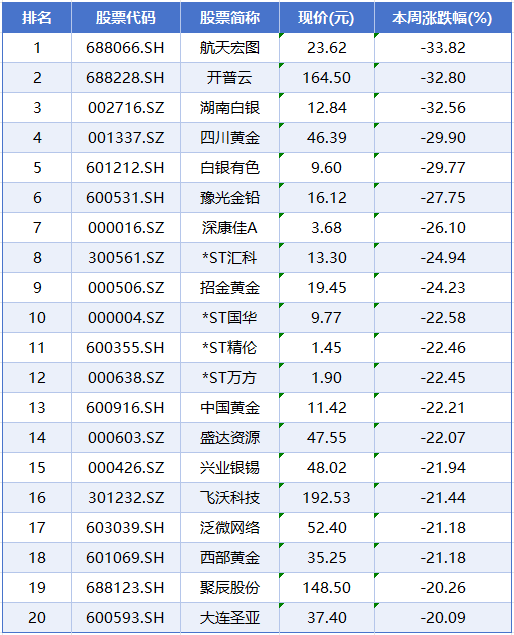Screen dimensions: 514x635
Task: Click the price cell 16.12
Action: click(x=327, y=198)
